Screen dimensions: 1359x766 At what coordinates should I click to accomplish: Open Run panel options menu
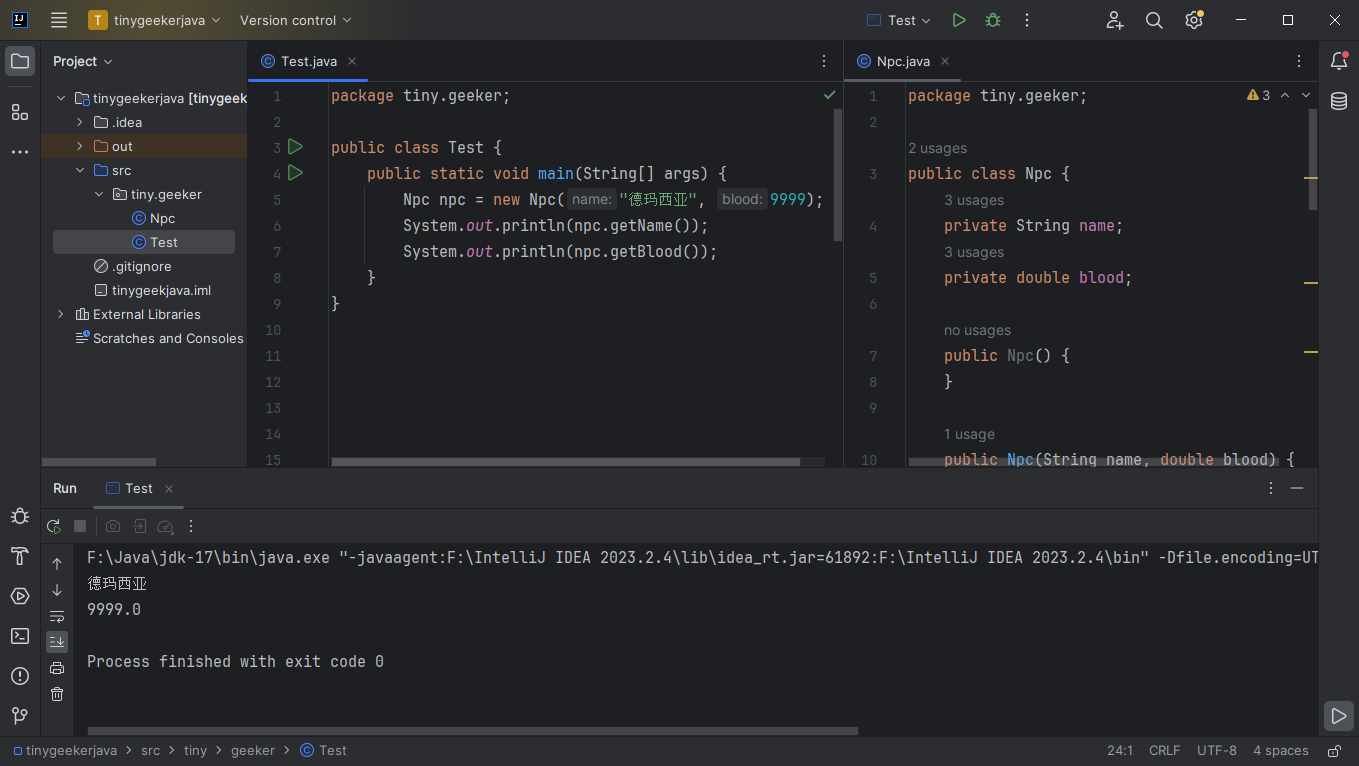click(x=1271, y=488)
